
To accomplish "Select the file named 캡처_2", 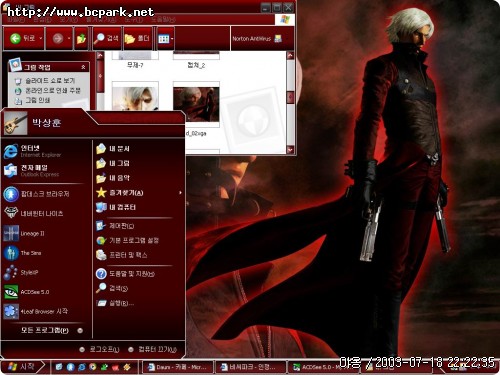I will 196,65.
